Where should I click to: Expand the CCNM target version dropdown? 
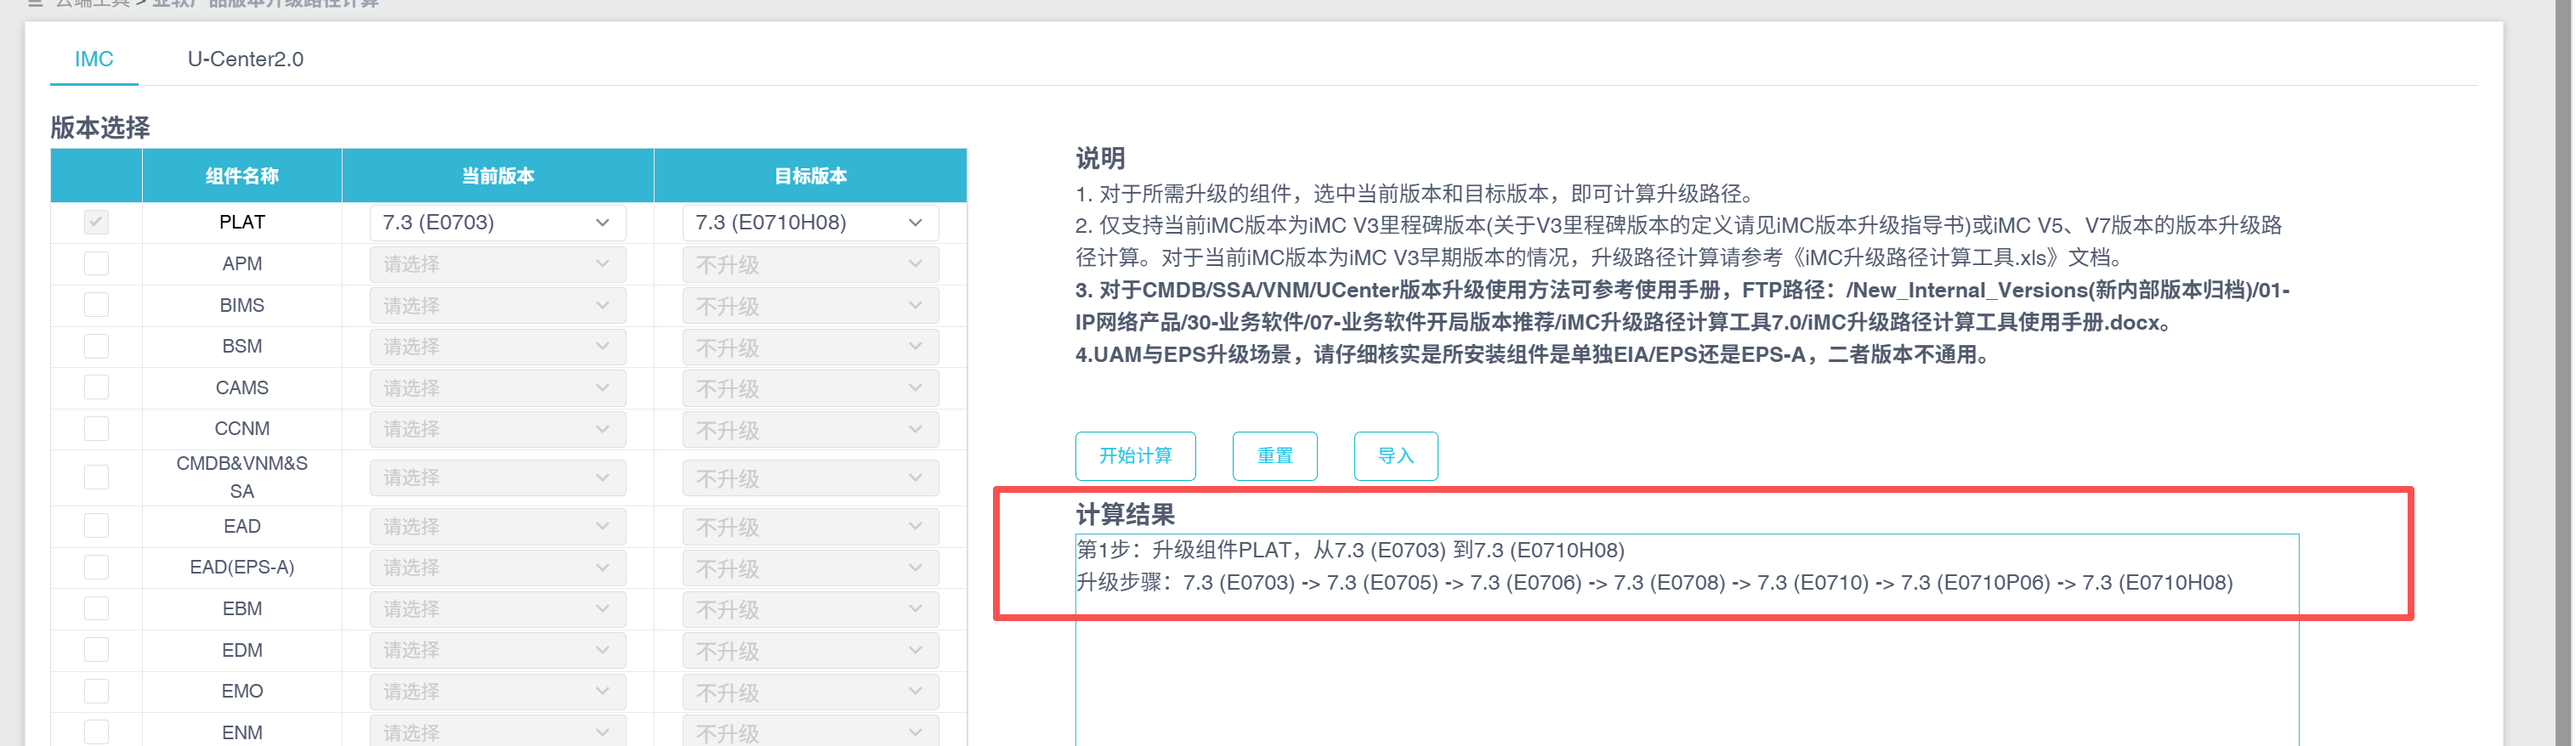click(x=810, y=429)
